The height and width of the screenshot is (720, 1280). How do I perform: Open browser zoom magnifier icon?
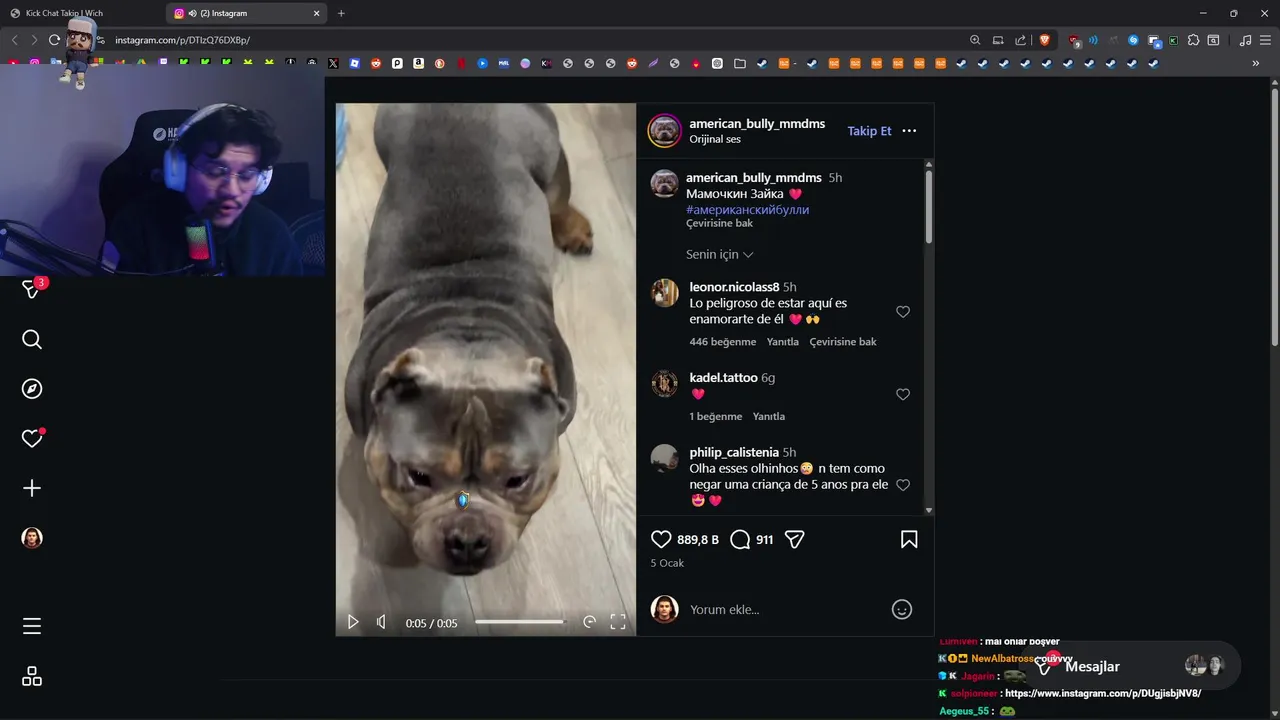[975, 40]
